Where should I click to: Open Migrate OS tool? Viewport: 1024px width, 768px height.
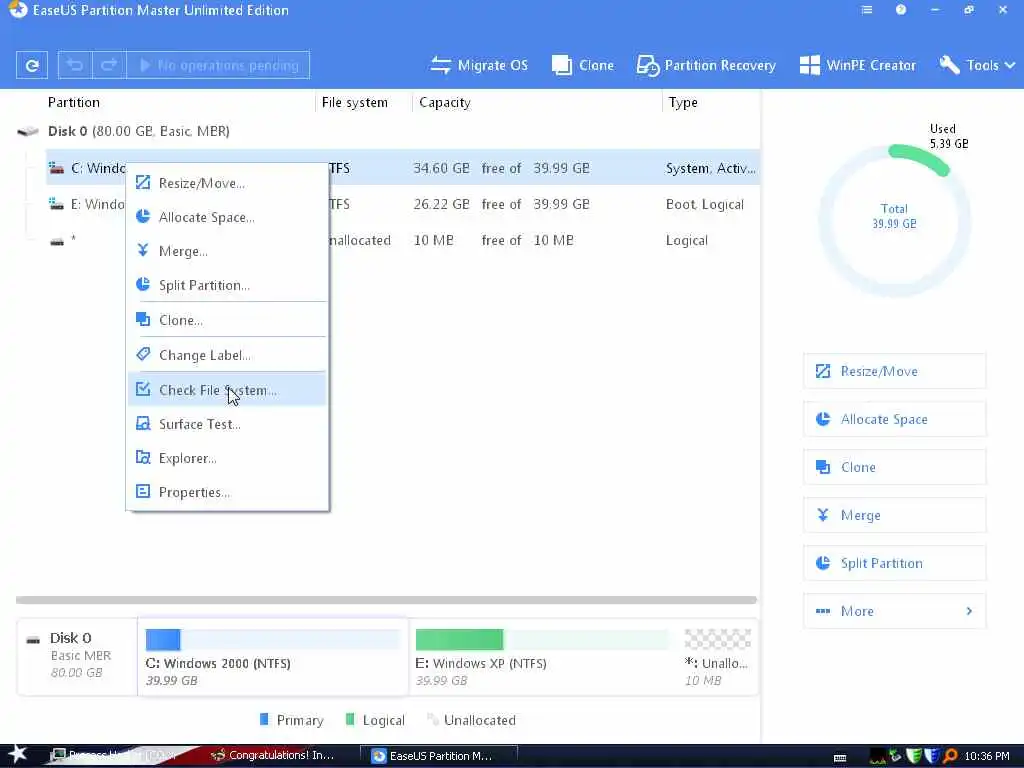pos(479,65)
